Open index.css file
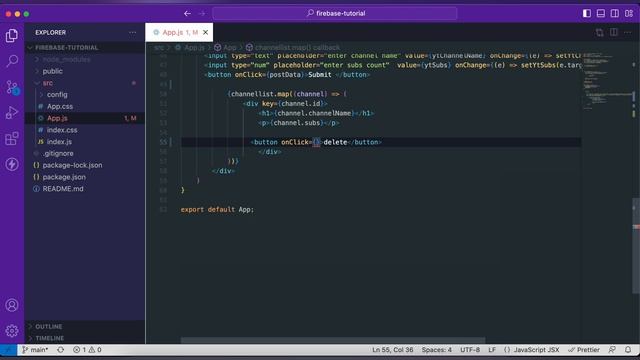 [85, 130]
